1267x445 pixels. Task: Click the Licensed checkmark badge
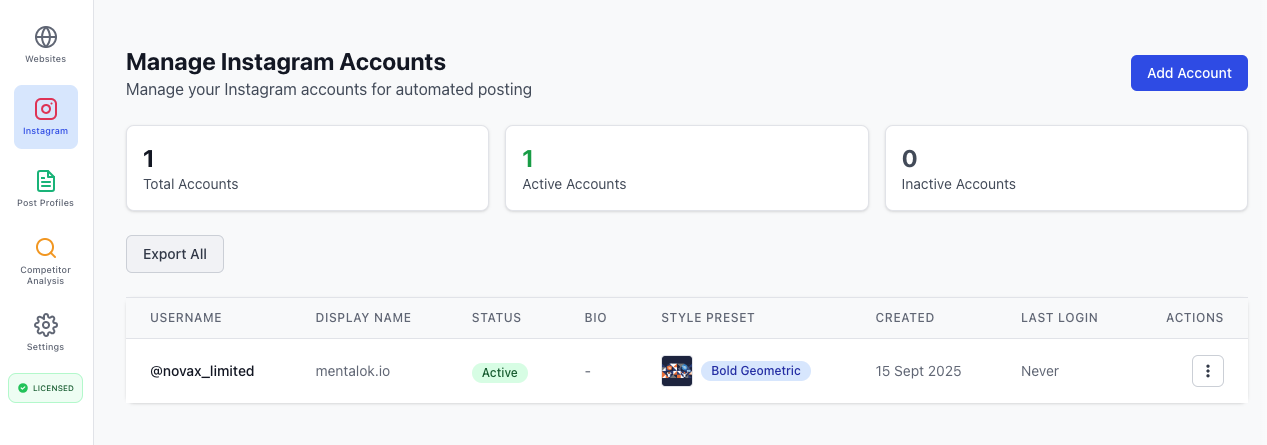point(46,388)
